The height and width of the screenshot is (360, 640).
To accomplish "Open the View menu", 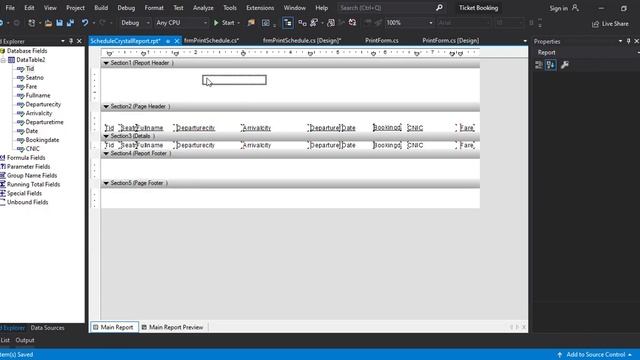I will (50, 8).
